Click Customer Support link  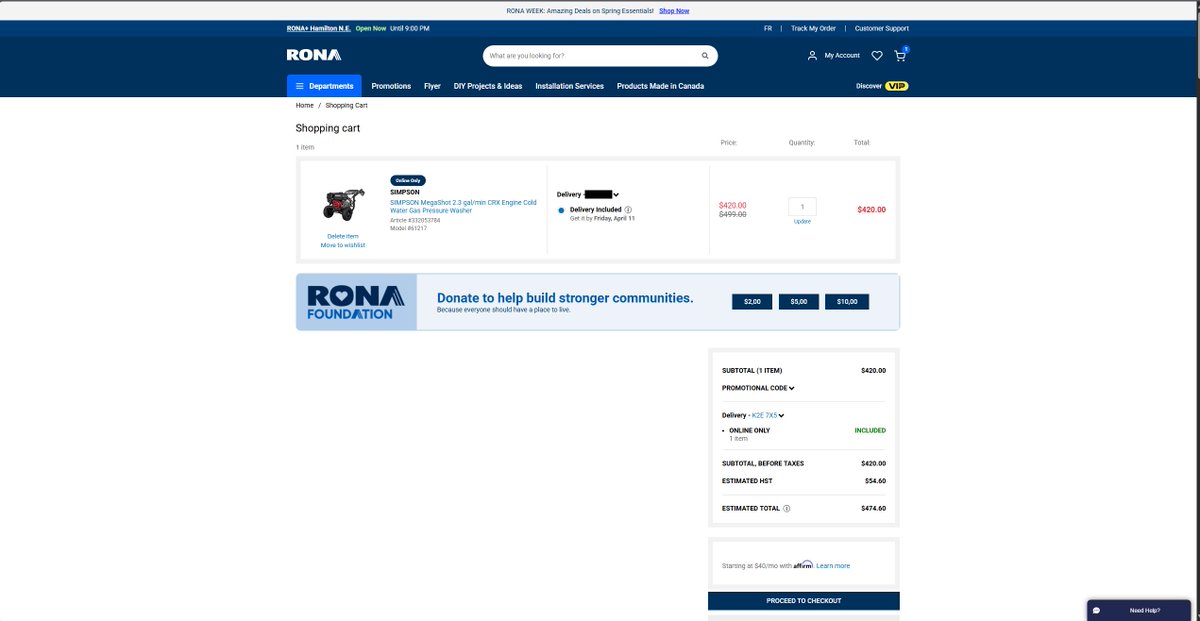coord(882,28)
